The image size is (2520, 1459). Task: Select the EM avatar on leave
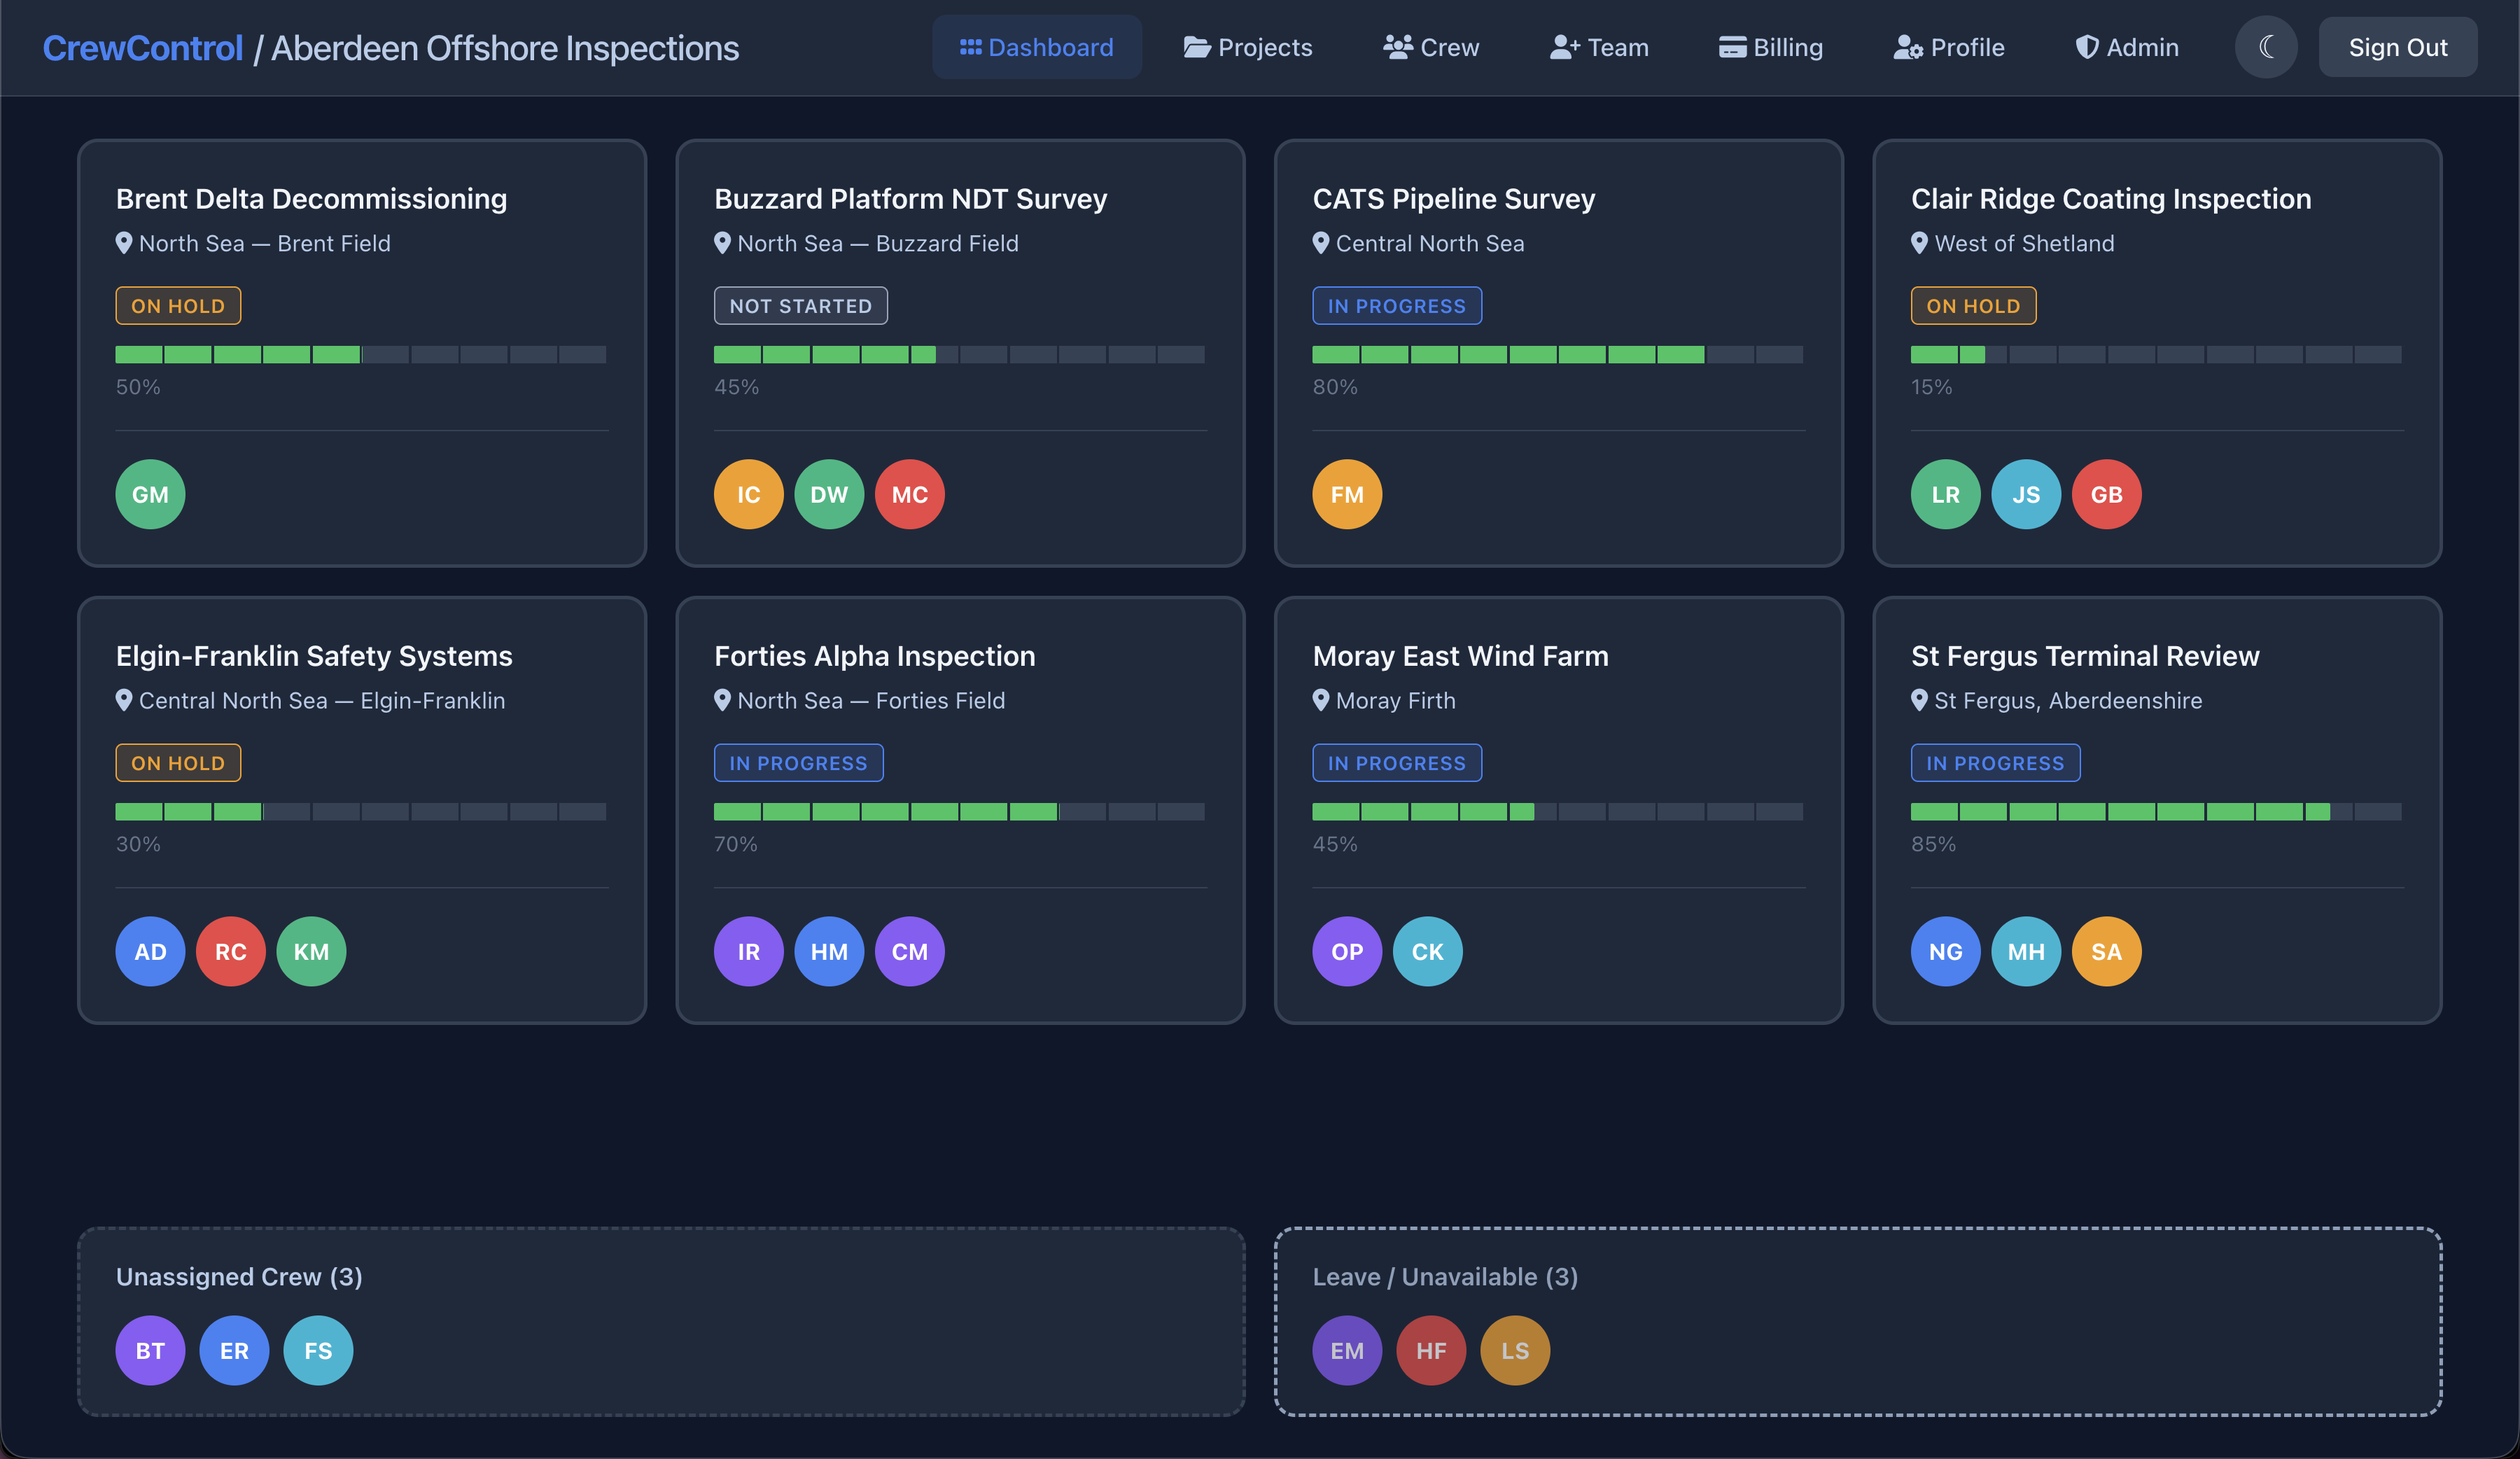click(1347, 1350)
